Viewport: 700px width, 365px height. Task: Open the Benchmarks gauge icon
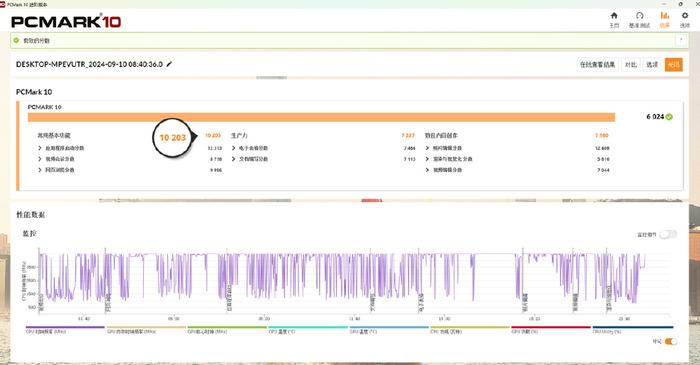[x=639, y=16]
